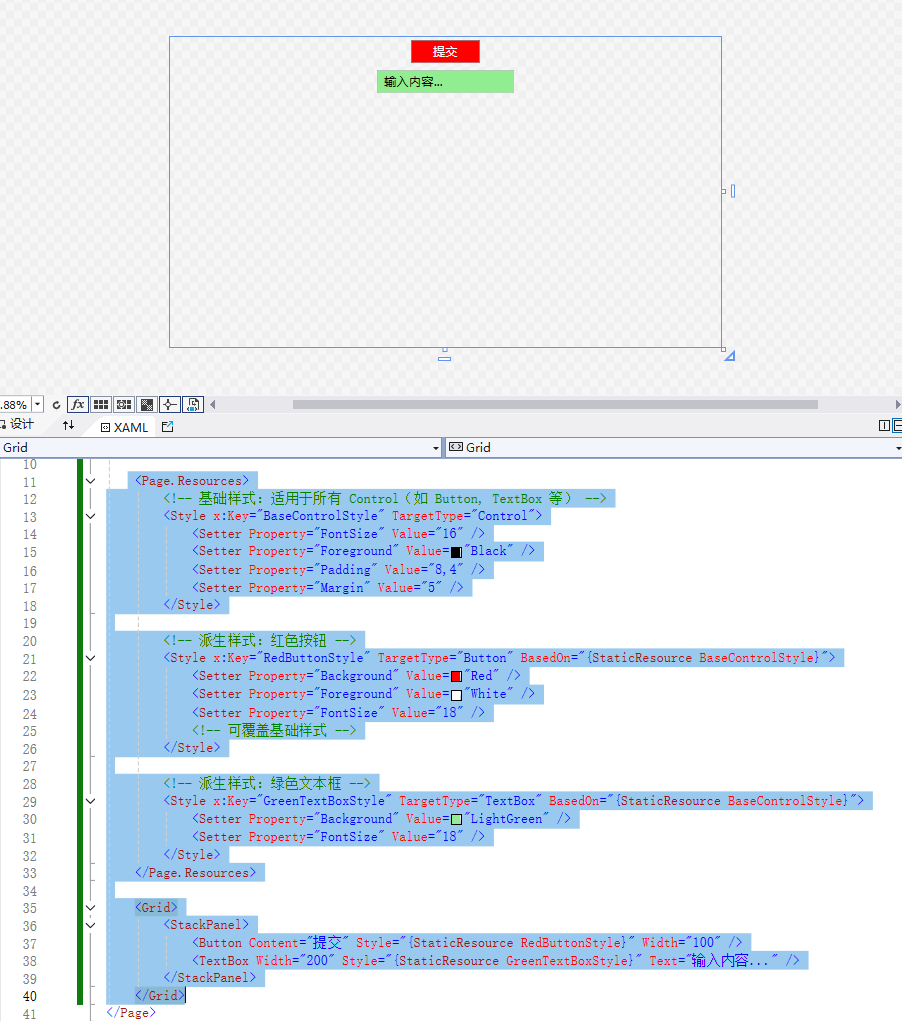
Task: Toggle the checkered artboard background button
Action: (x=147, y=404)
